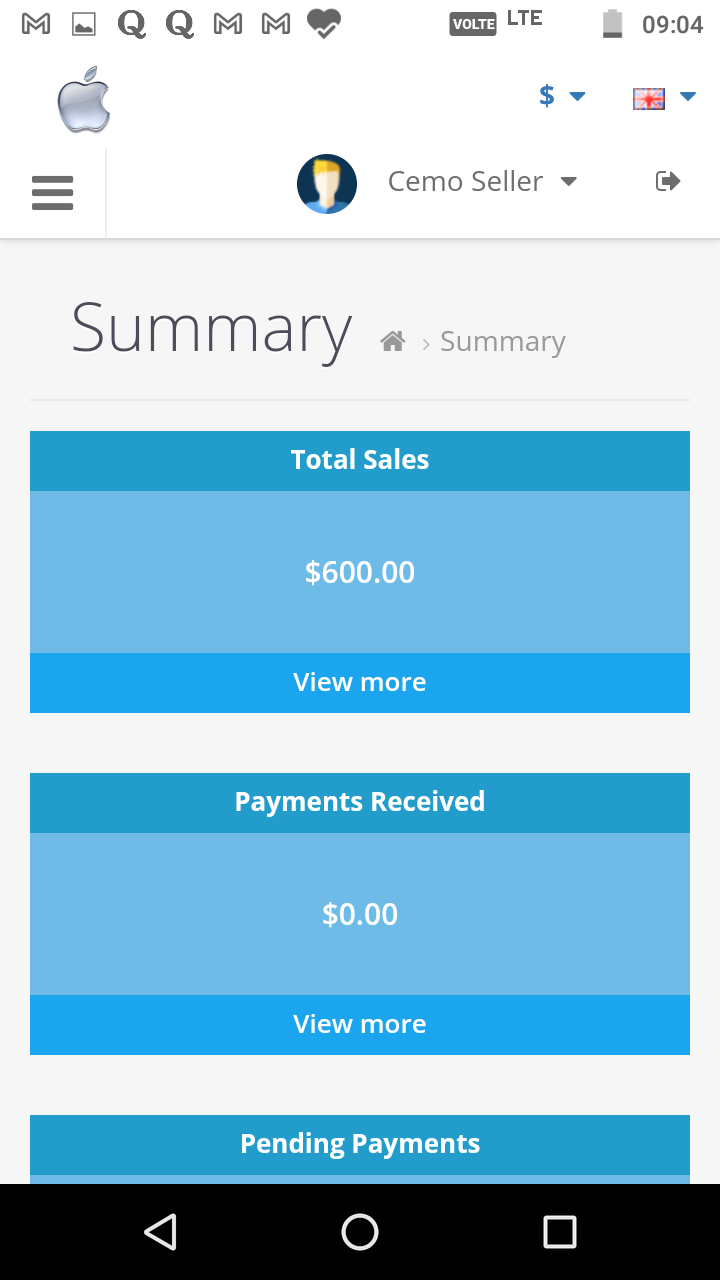Open the UK flag language selector
Image resolution: width=720 pixels, height=1280 pixels.
coord(664,97)
